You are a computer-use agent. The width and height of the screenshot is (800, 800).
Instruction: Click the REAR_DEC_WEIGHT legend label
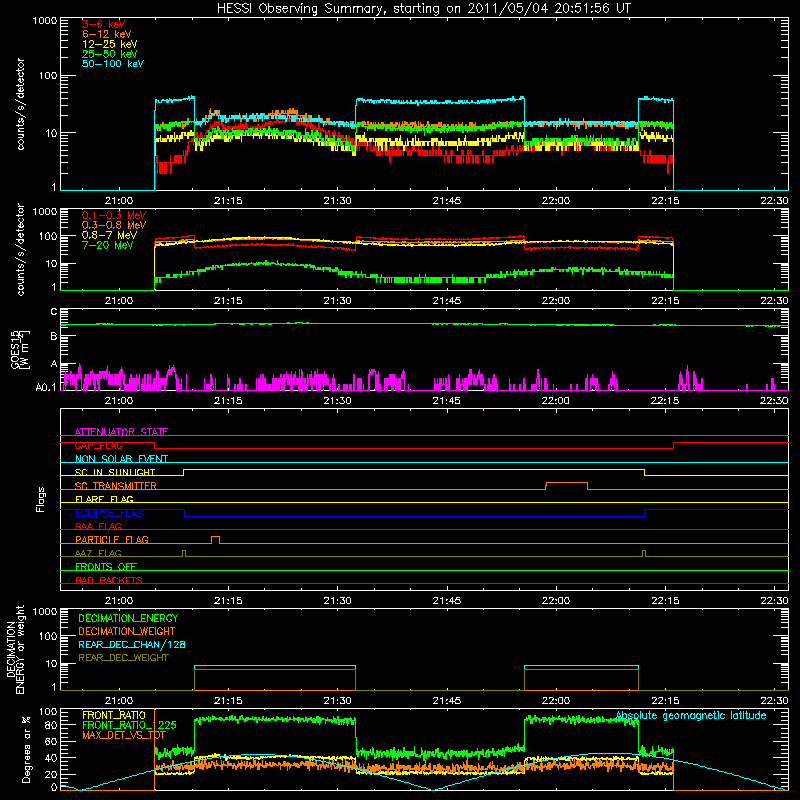coord(123,658)
